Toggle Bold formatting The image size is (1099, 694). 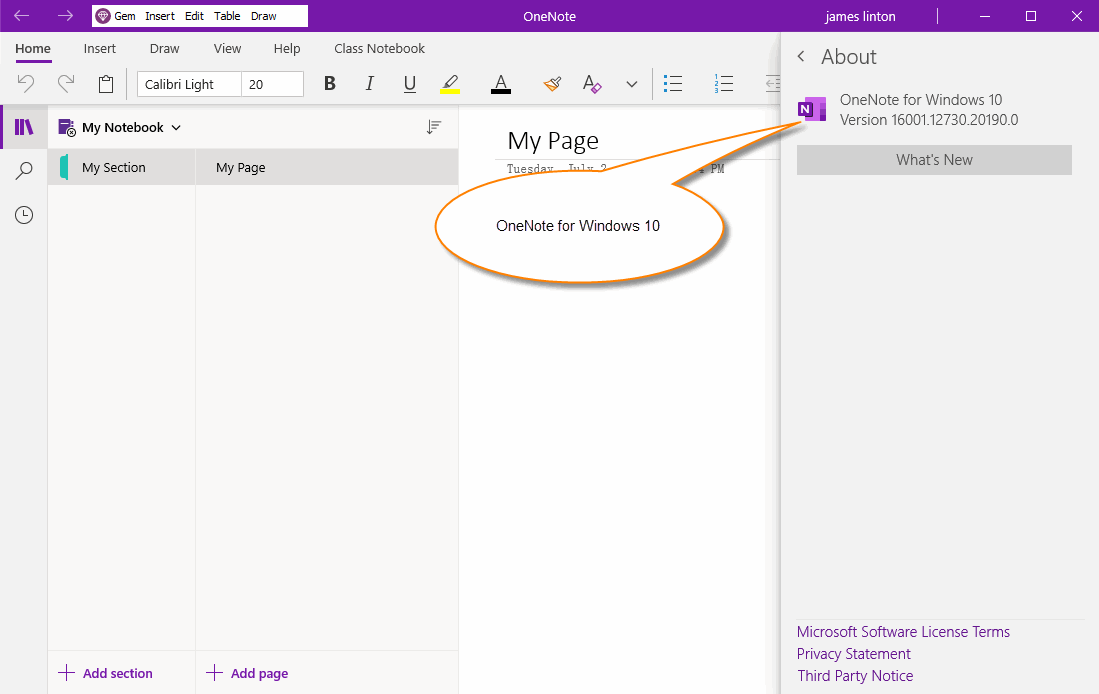coord(329,84)
